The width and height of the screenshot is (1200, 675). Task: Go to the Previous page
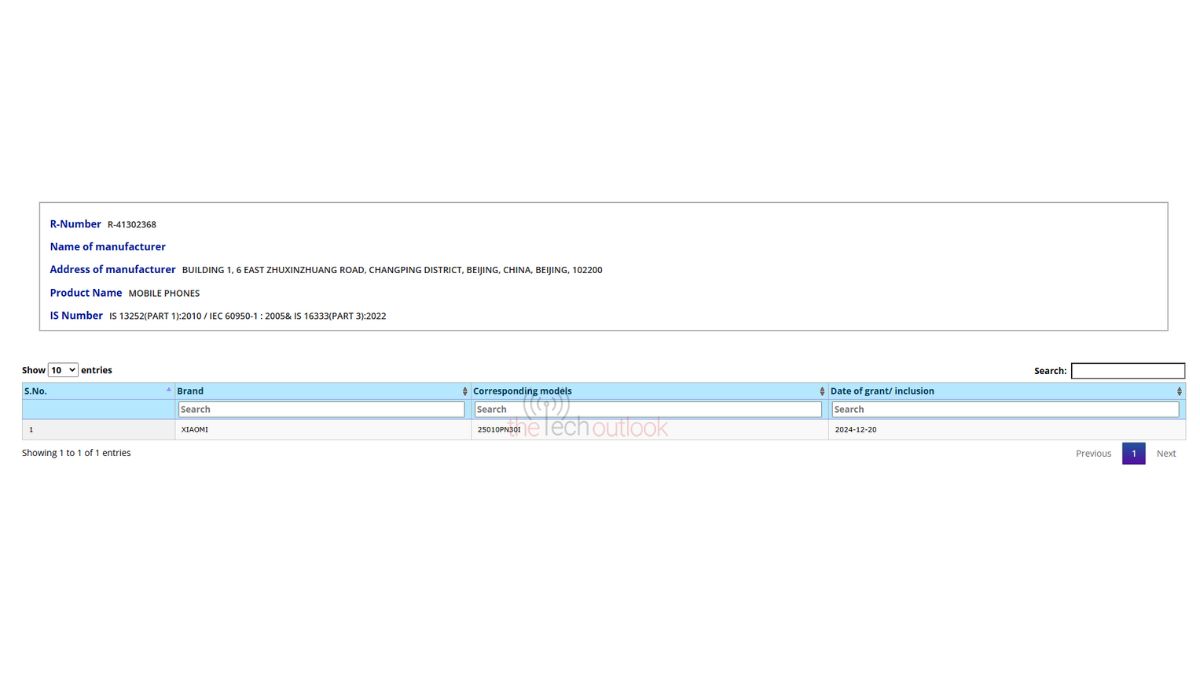pyautogui.click(x=1093, y=454)
